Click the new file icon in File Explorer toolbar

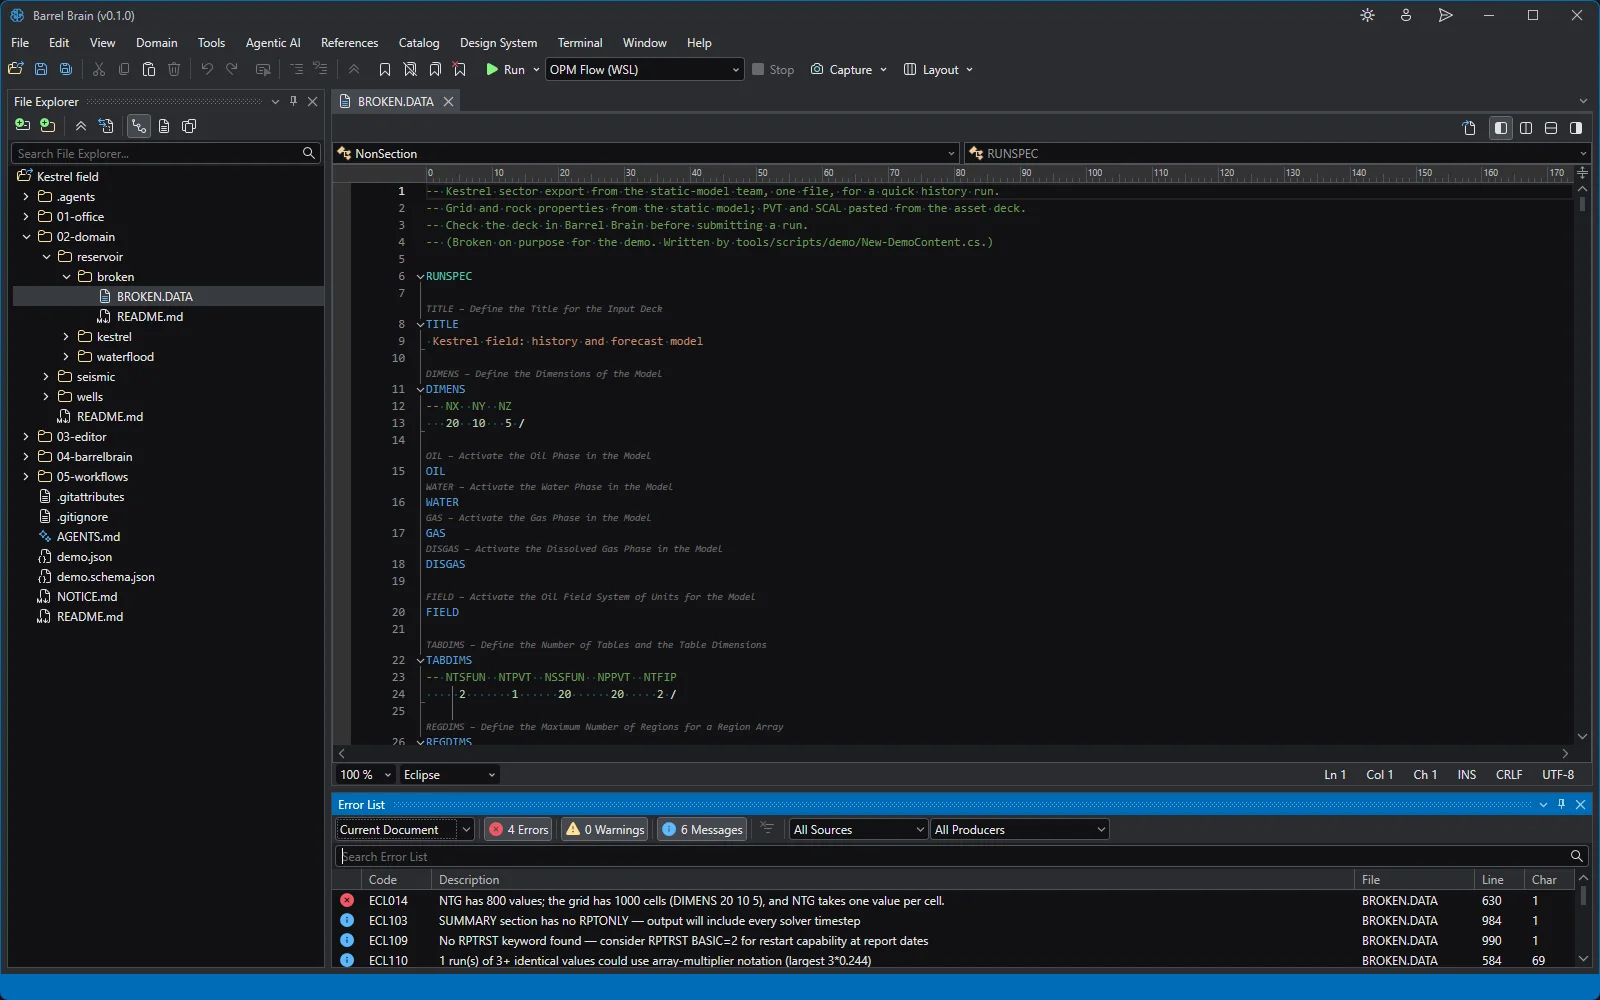[x=22, y=126]
